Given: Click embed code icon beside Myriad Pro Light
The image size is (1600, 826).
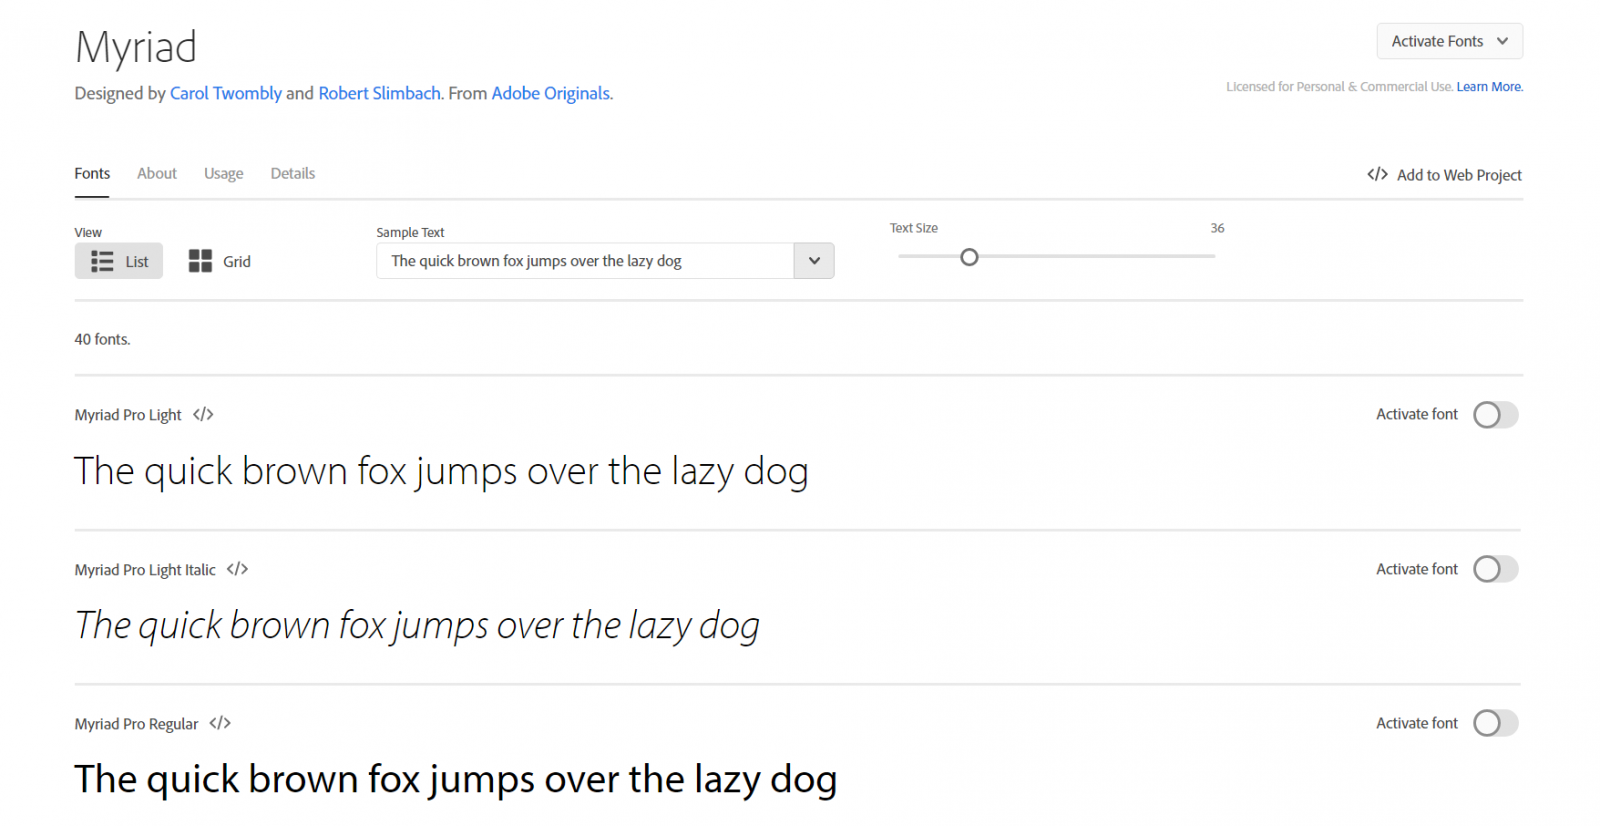Looking at the screenshot, I should pyautogui.click(x=203, y=414).
